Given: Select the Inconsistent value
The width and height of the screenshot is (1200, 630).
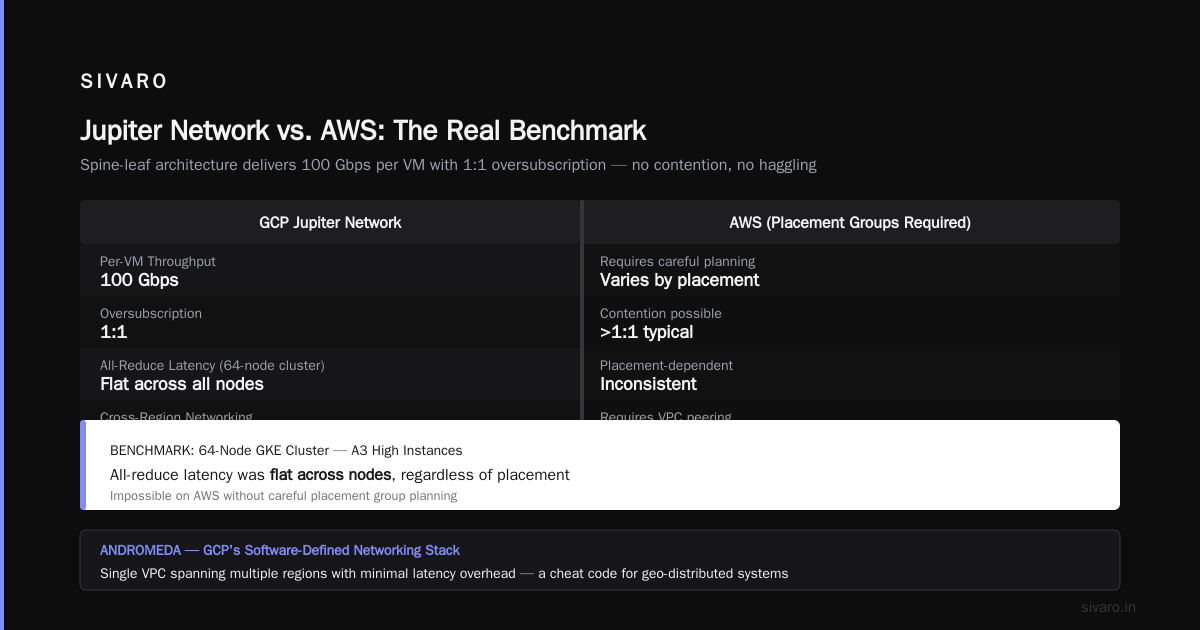Looking at the screenshot, I should (648, 384).
